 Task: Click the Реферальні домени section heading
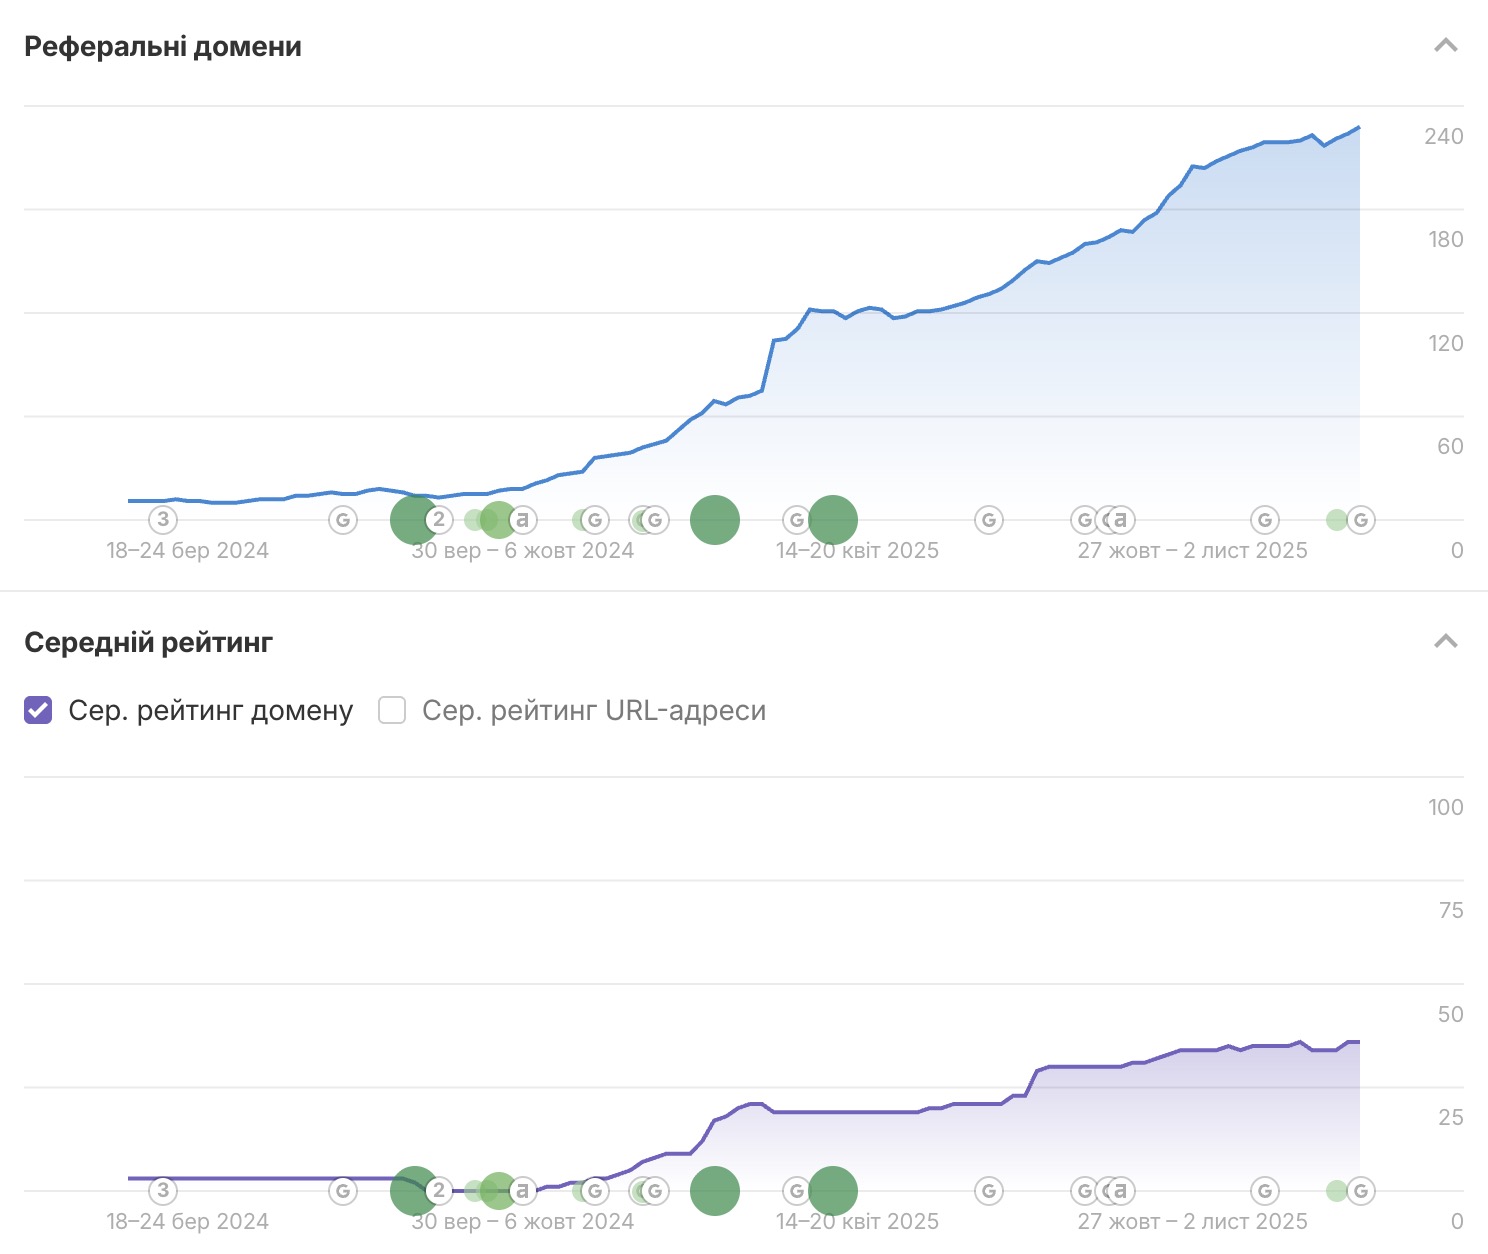(163, 47)
